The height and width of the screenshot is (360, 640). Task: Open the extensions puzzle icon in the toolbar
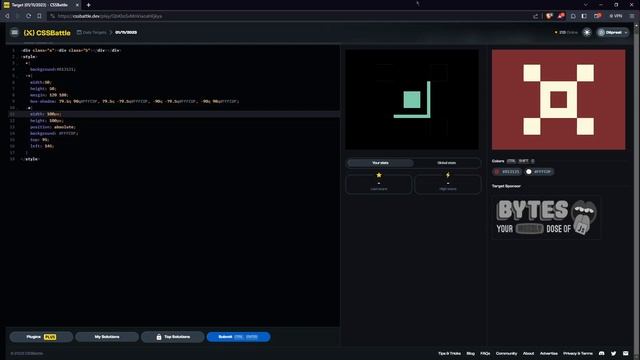click(x=573, y=16)
